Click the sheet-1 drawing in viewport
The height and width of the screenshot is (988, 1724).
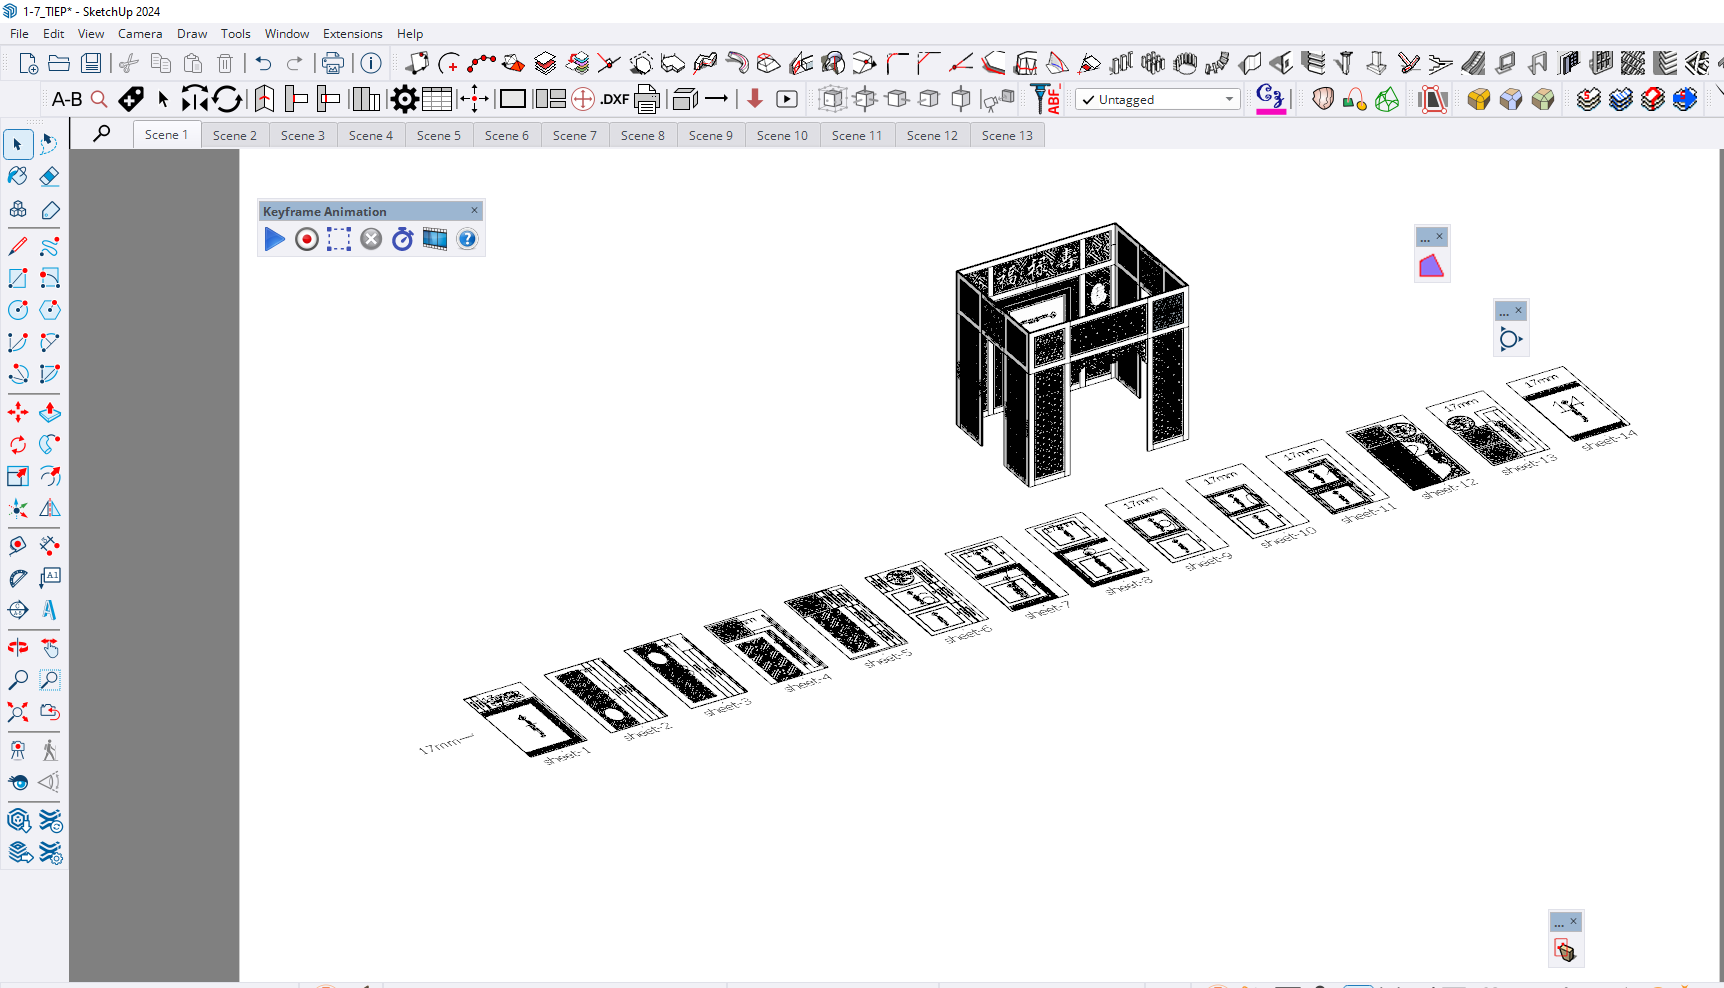point(530,725)
